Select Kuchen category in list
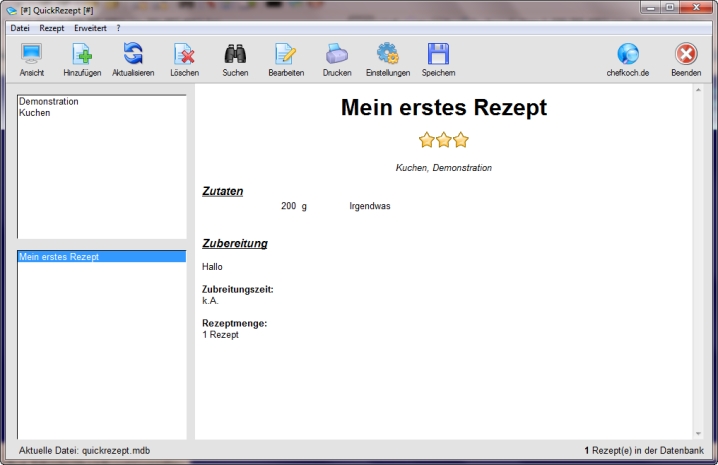Viewport: 718px width, 465px height. tap(34, 113)
